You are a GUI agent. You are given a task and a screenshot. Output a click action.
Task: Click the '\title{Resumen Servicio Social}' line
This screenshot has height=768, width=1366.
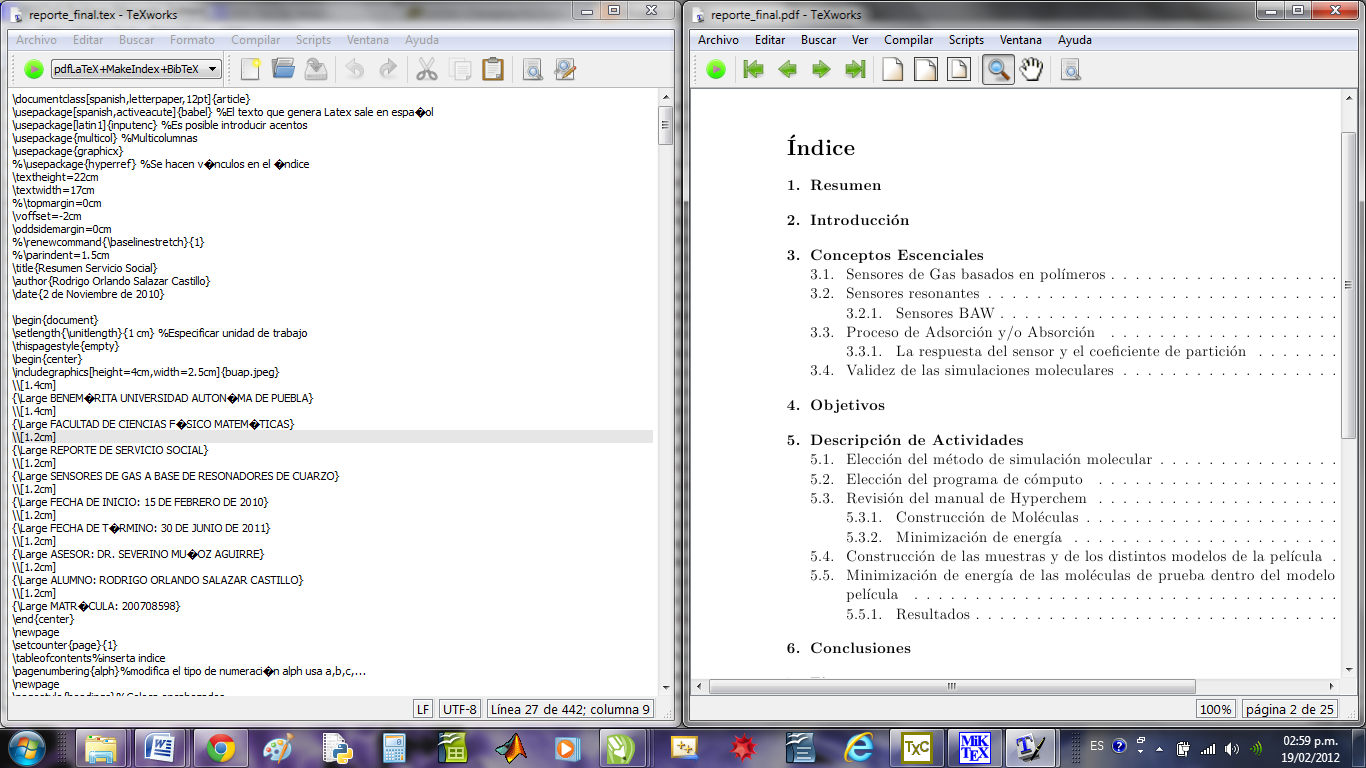point(84,268)
